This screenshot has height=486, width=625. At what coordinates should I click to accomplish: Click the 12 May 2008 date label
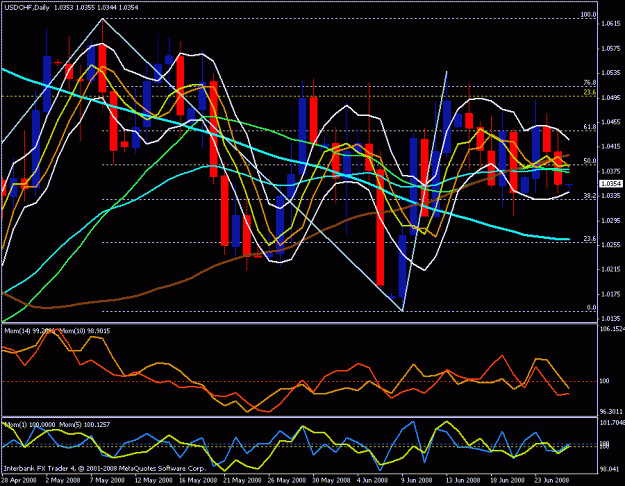153,480
